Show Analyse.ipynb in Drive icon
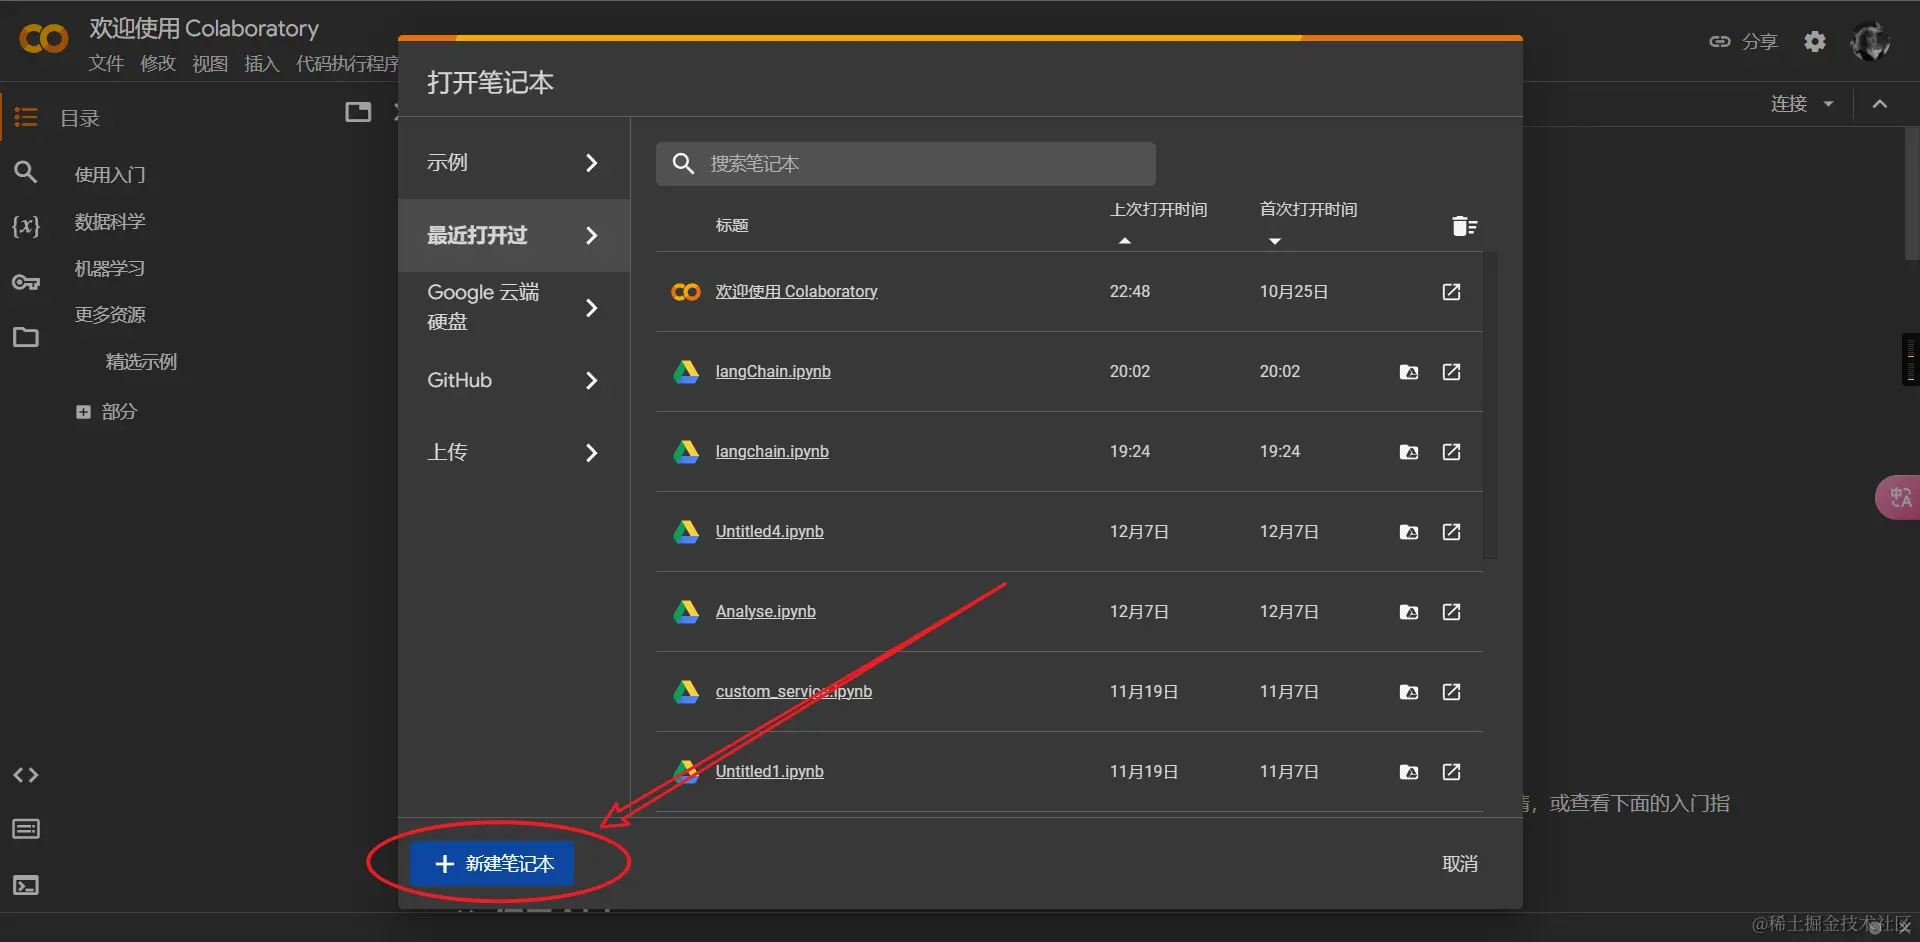1920x942 pixels. [1409, 612]
